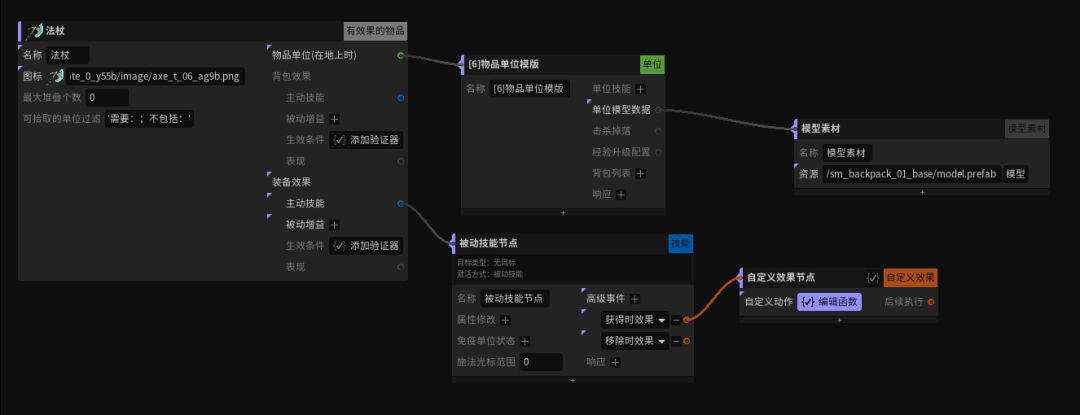Click the orange 获得时效果 output port
Viewport: 1080px width, 415px height.
pos(686,320)
